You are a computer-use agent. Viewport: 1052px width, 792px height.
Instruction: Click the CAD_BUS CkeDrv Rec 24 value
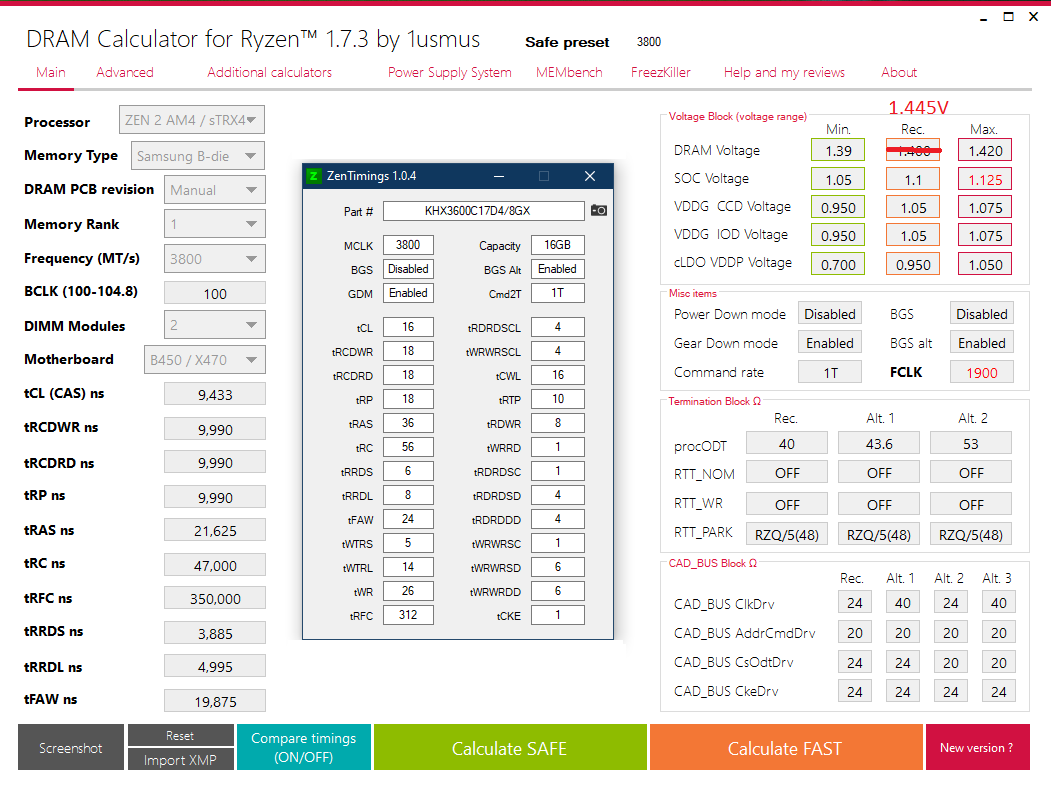coord(855,691)
